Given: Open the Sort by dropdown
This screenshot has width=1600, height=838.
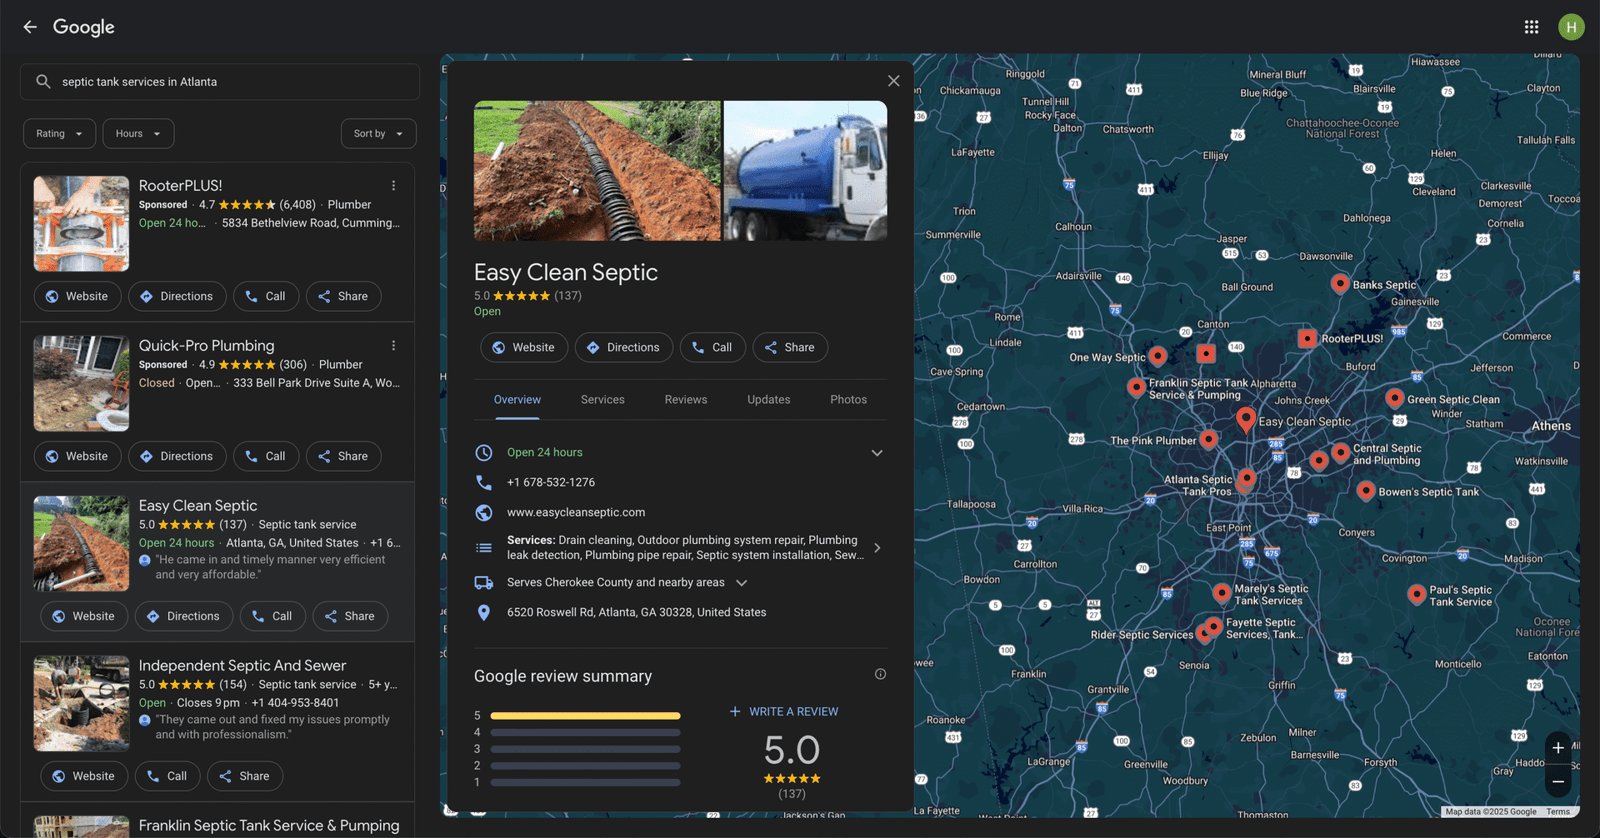Looking at the screenshot, I should [x=378, y=134].
